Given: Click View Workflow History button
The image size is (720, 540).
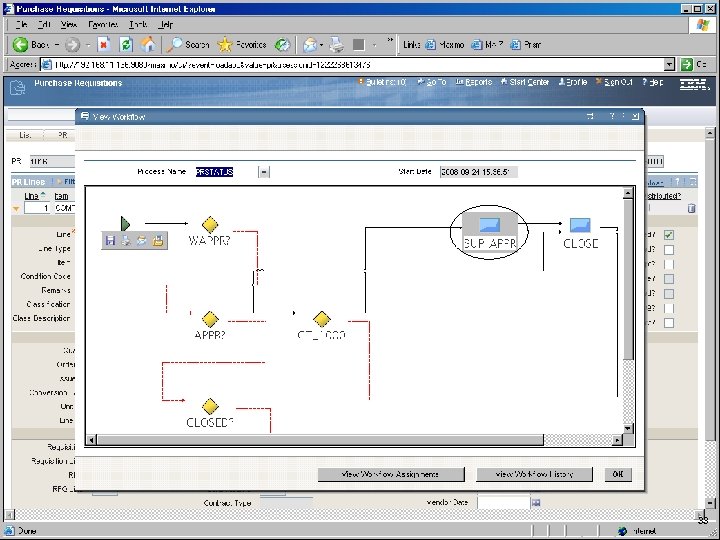Looking at the screenshot, I should (534, 474).
